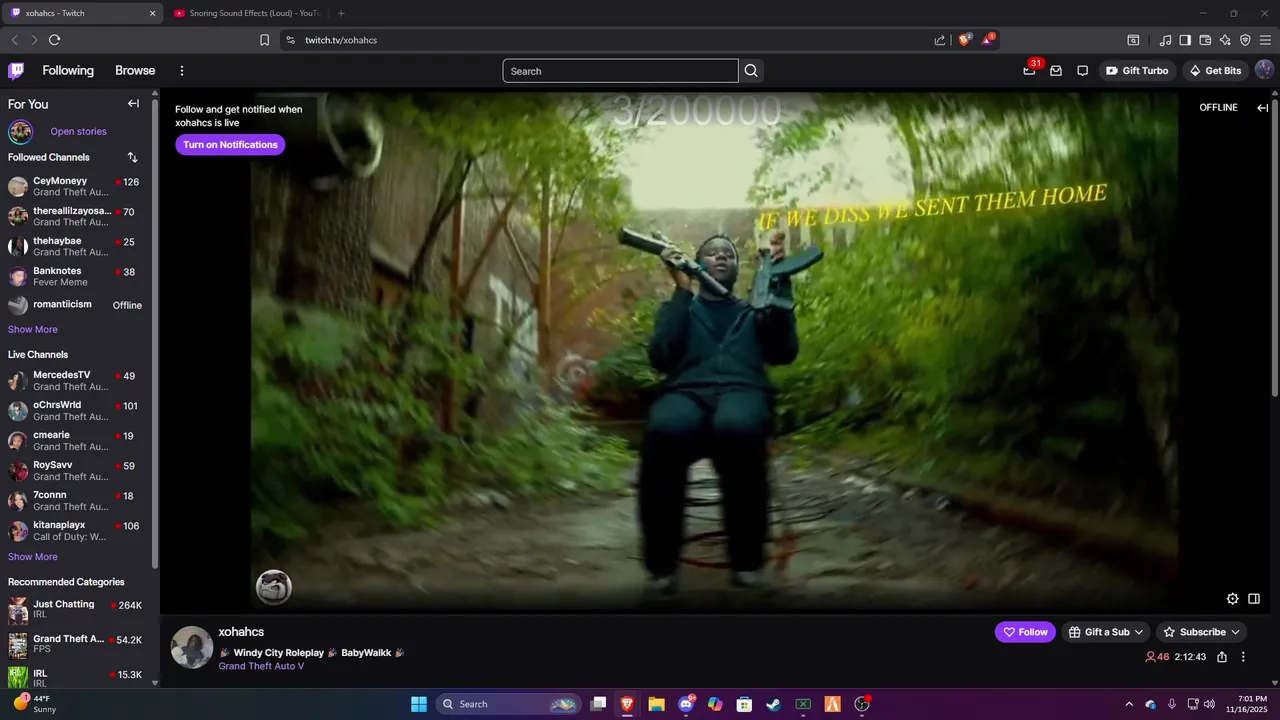1280x720 pixels.
Task: Click the channel logo overlay in video
Action: (x=274, y=587)
